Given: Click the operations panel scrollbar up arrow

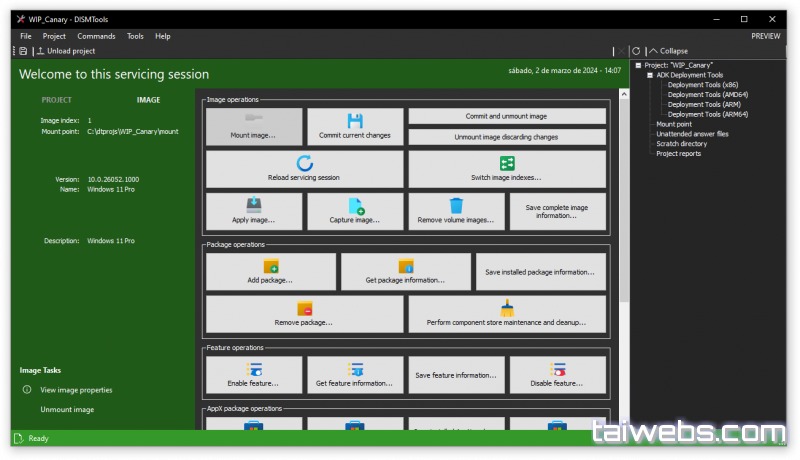Looking at the screenshot, I should point(625,95).
